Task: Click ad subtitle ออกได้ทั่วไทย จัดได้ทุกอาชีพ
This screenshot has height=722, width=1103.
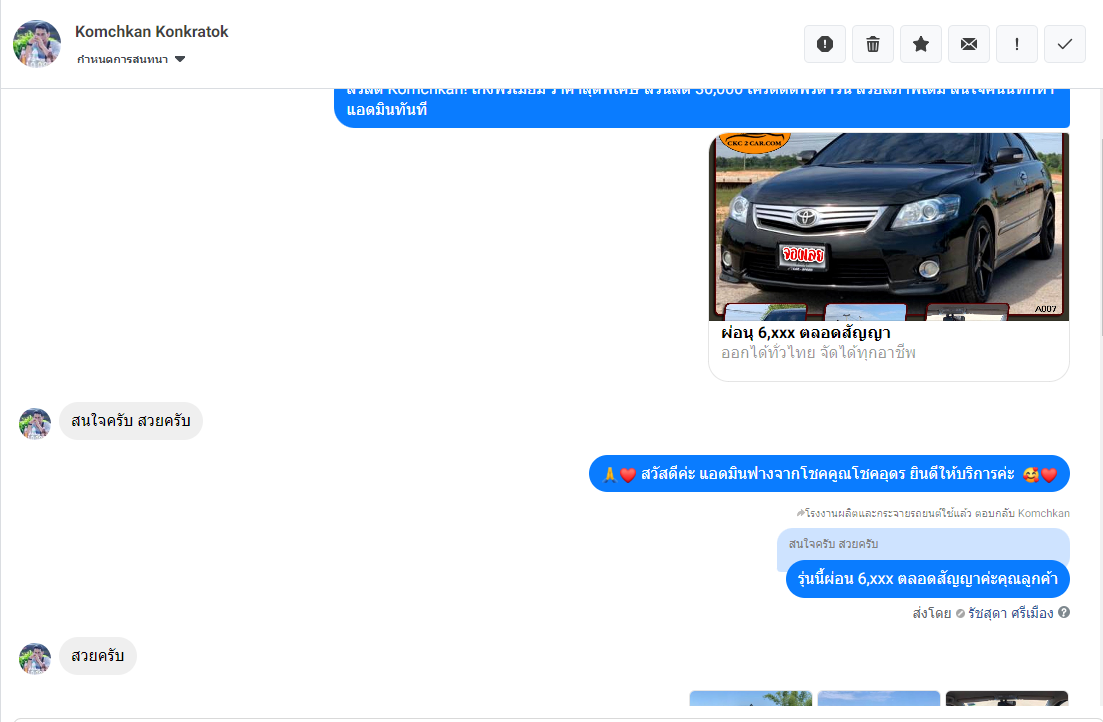Action: (x=818, y=353)
